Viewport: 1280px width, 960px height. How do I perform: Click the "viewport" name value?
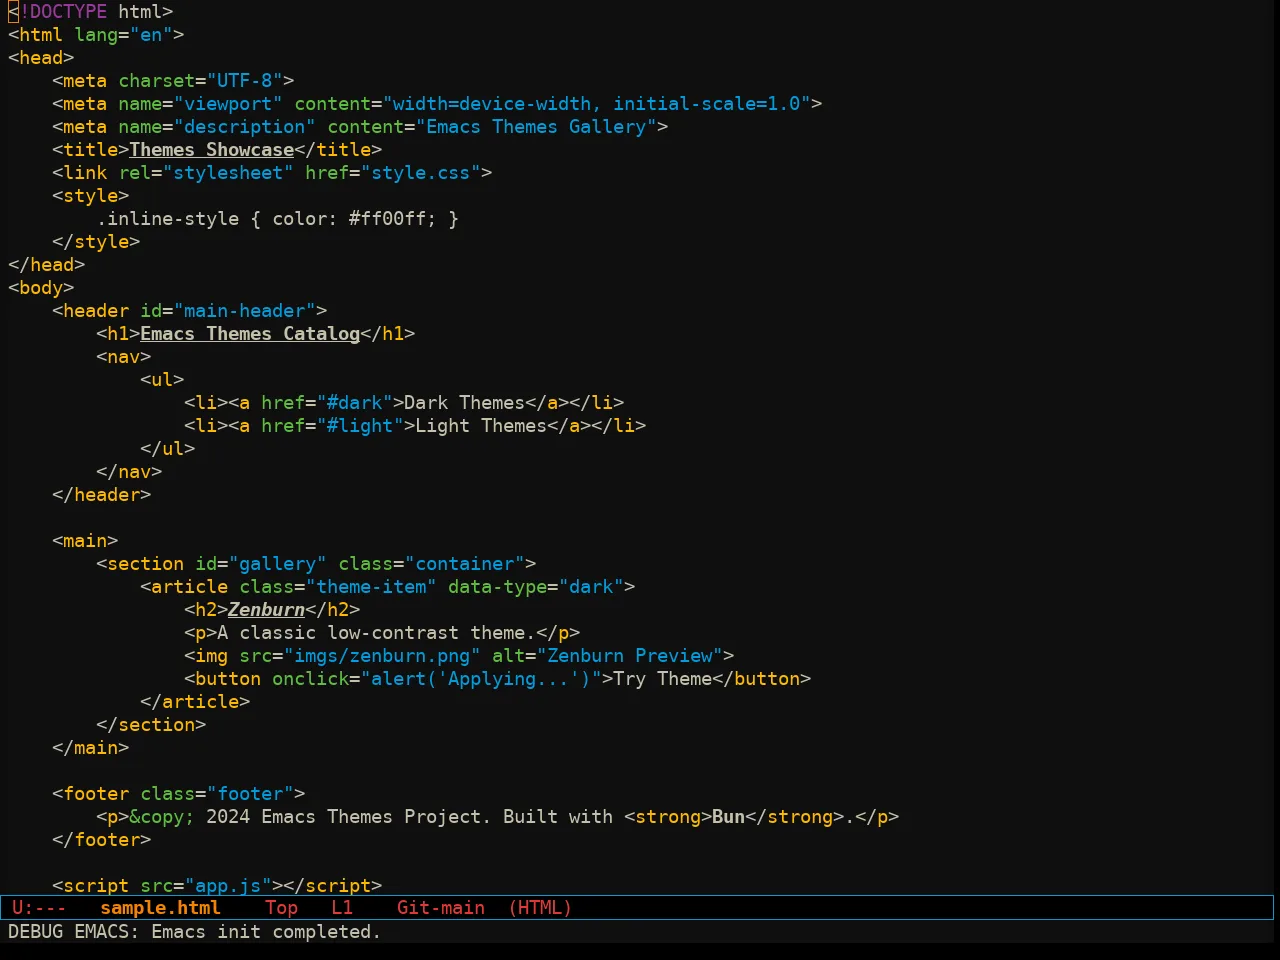[228, 104]
